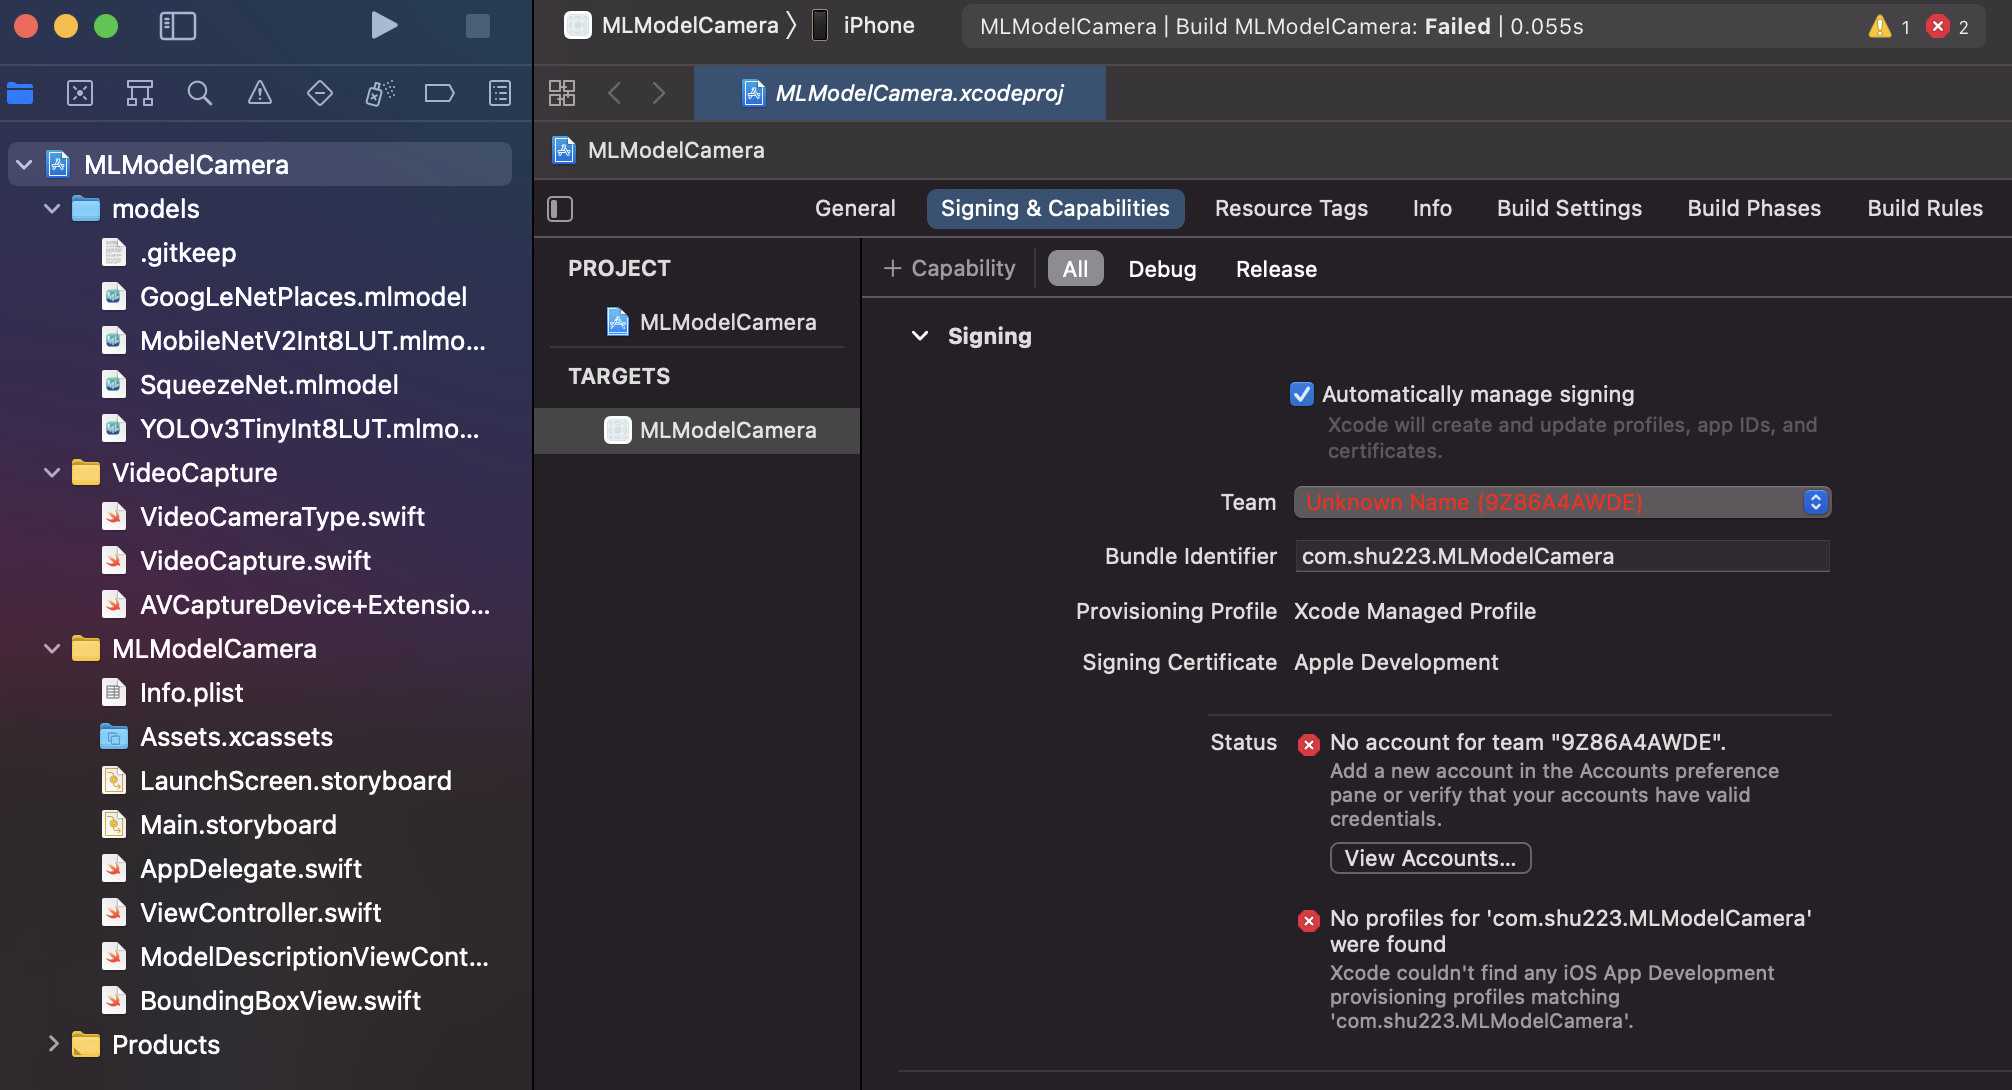This screenshot has width=2012, height=1090.
Task: Collapse the models folder
Action: [x=52, y=209]
